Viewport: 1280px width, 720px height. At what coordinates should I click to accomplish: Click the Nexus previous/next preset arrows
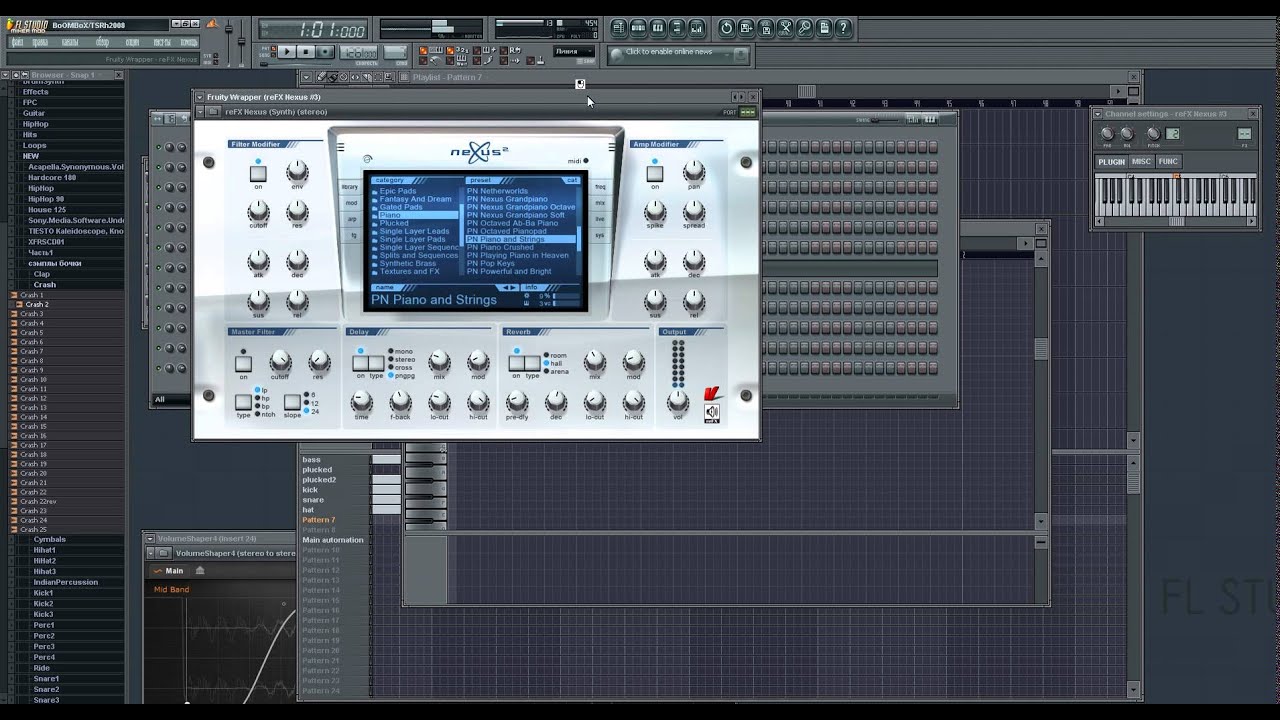[x=509, y=287]
